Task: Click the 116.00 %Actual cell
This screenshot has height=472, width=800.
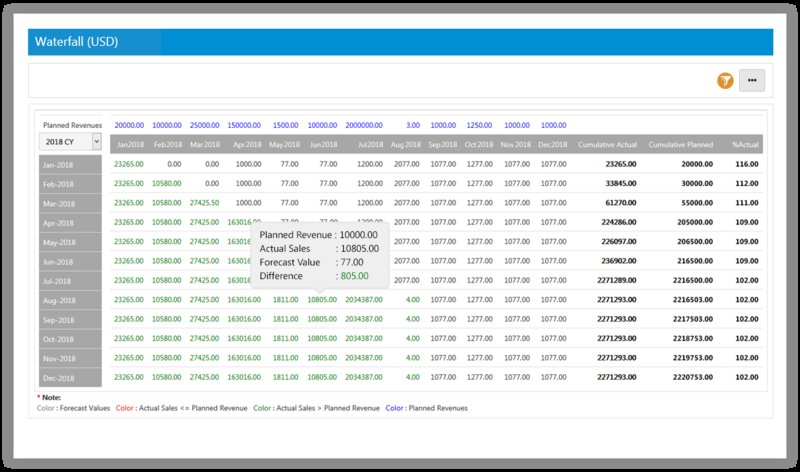Action: pyautogui.click(x=746, y=163)
